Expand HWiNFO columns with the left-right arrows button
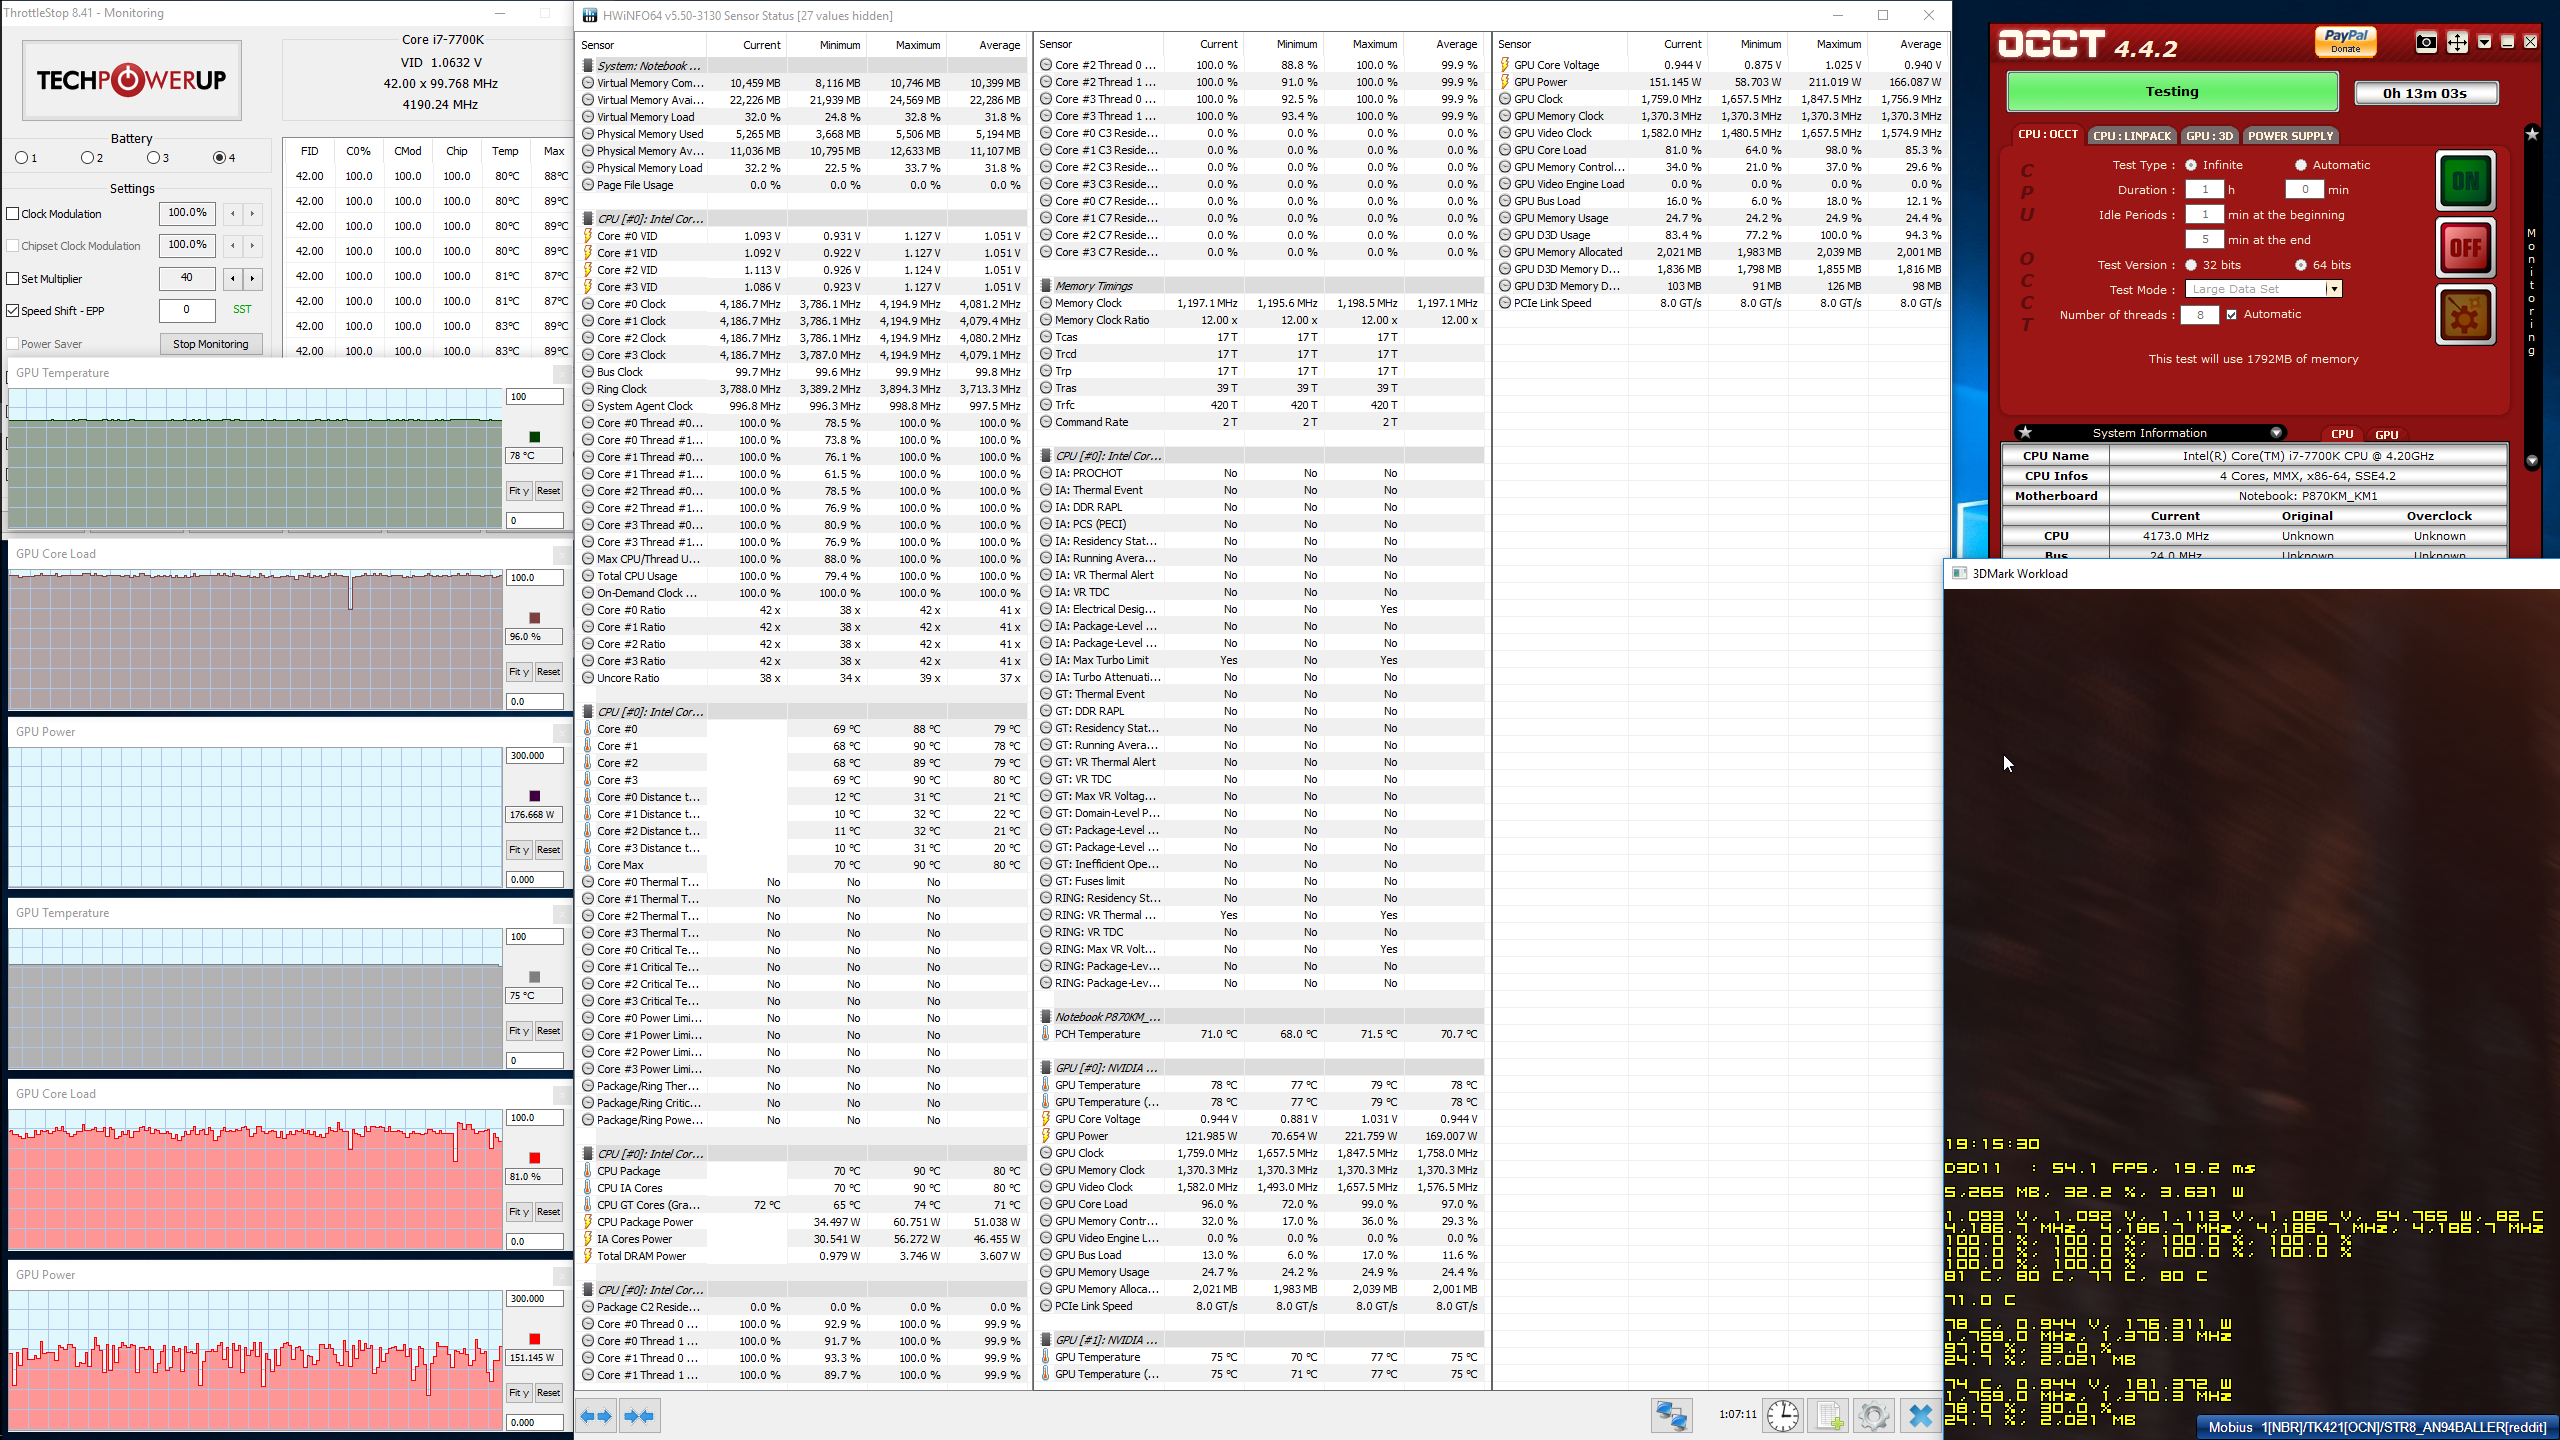This screenshot has height=1440, width=2560. [596, 1416]
